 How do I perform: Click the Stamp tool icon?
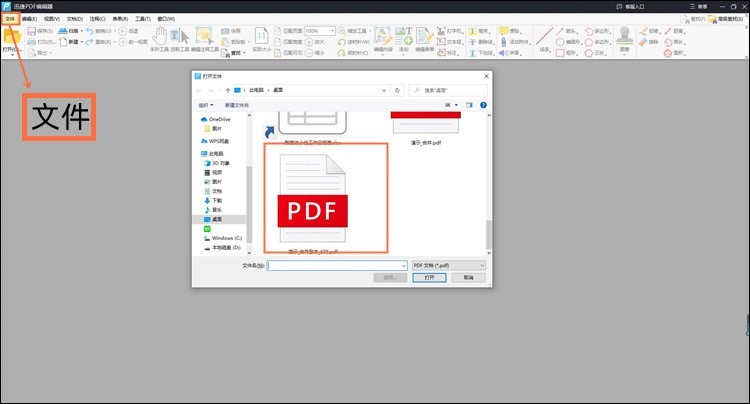[624, 36]
